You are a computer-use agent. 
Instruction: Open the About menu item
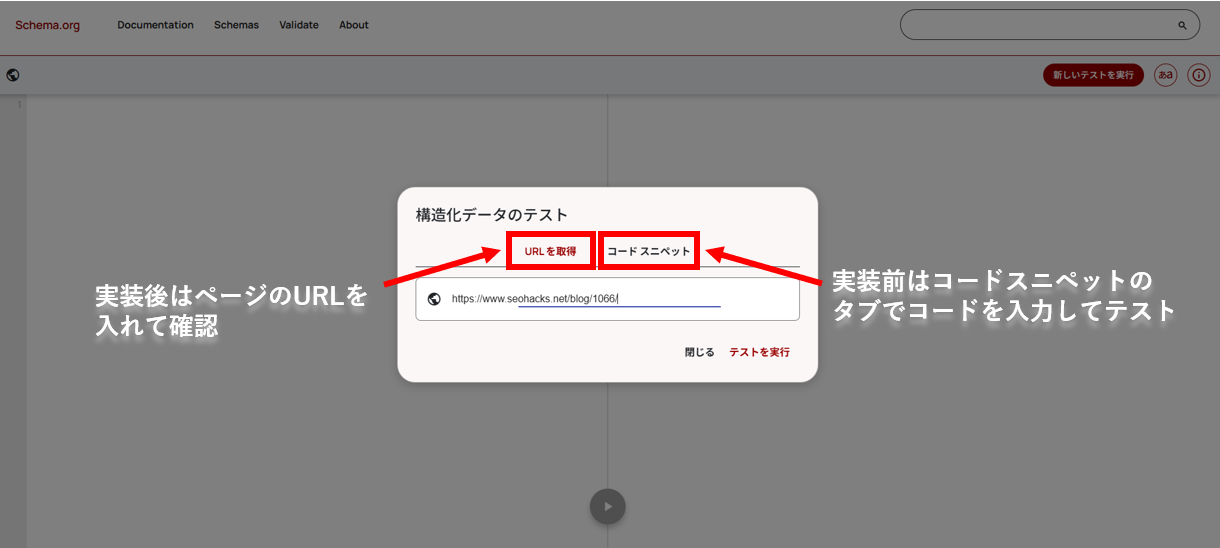coord(354,25)
